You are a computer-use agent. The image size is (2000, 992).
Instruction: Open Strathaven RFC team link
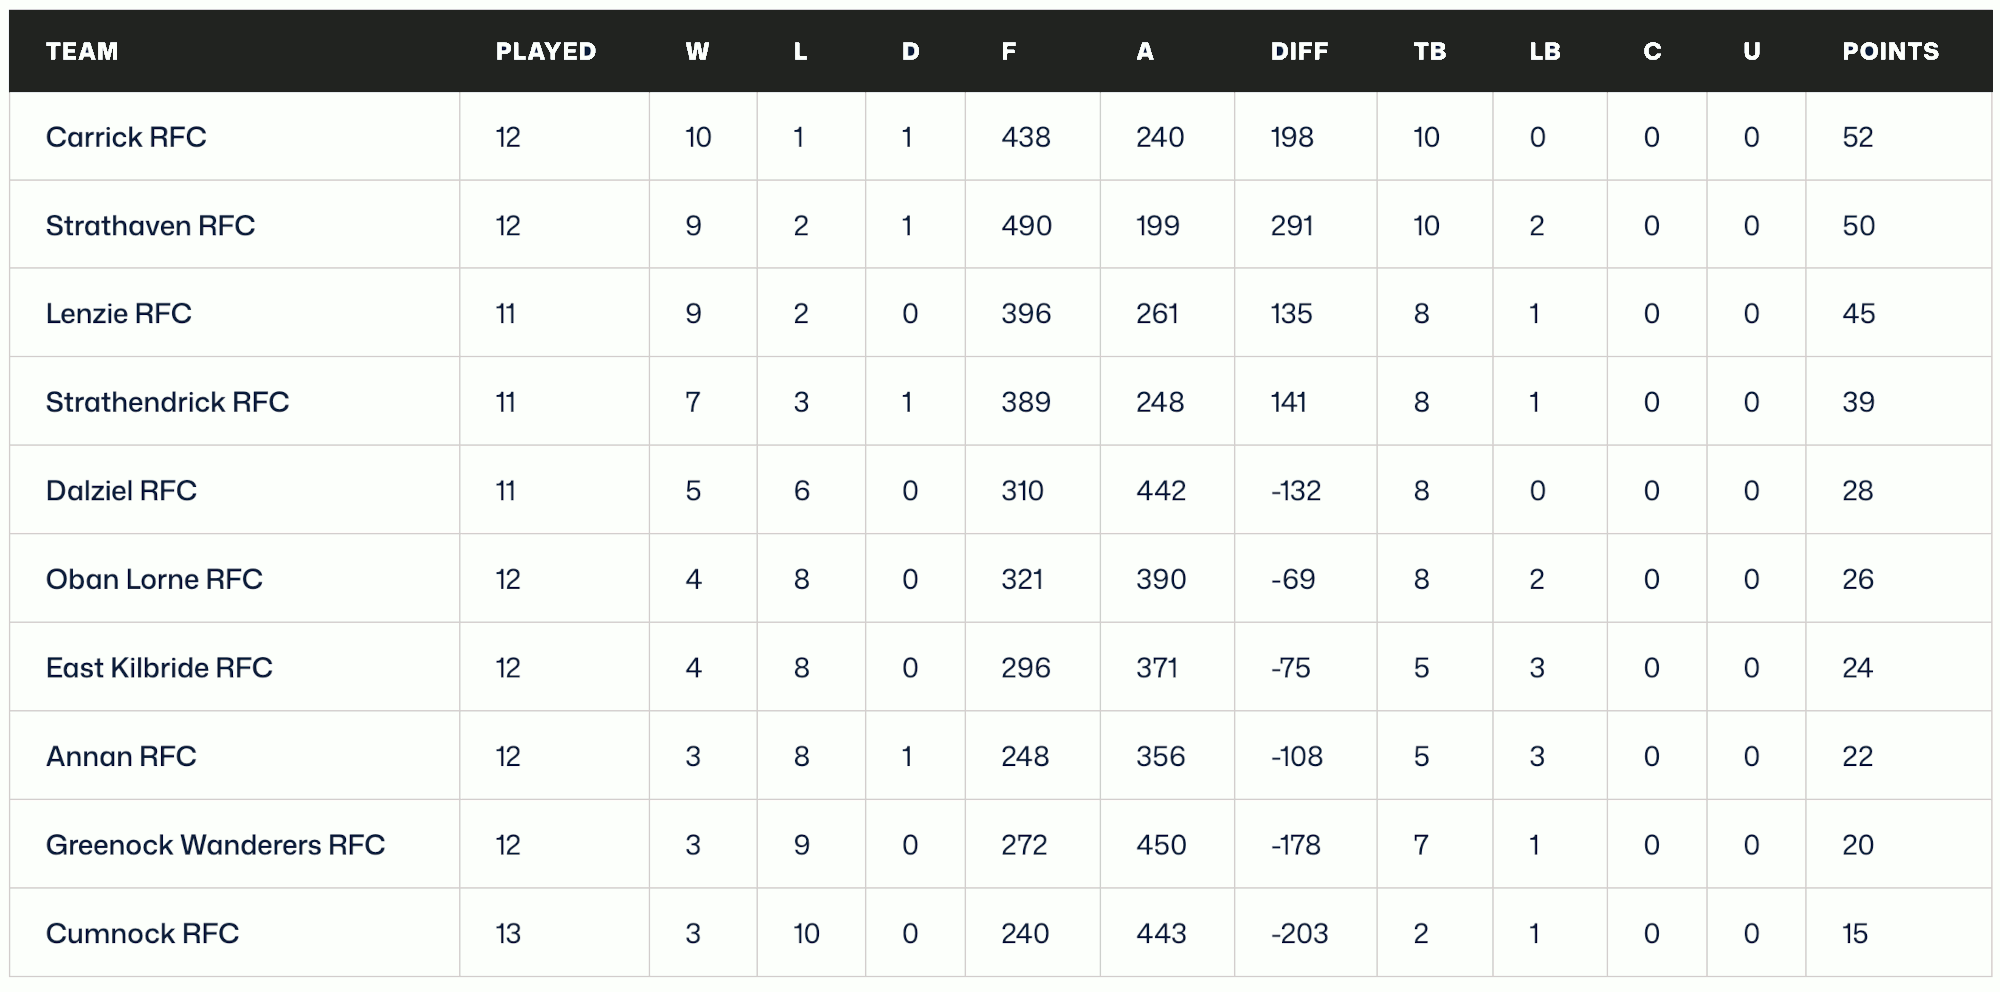coord(150,226)
